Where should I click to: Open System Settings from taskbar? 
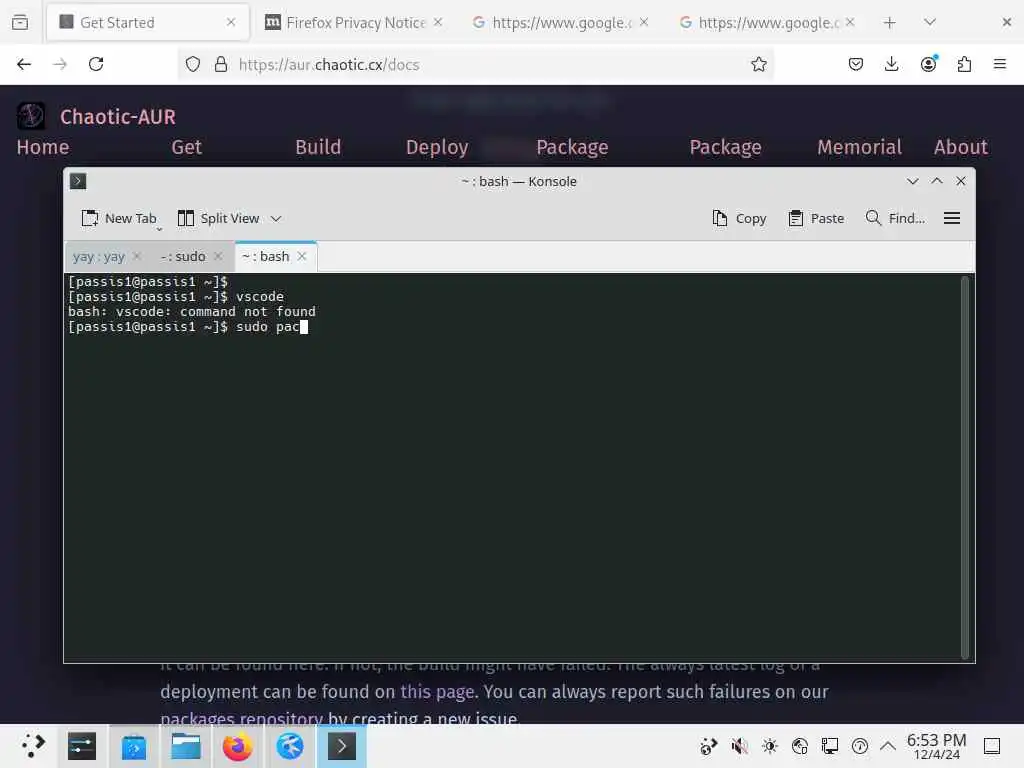coord(82,746)
